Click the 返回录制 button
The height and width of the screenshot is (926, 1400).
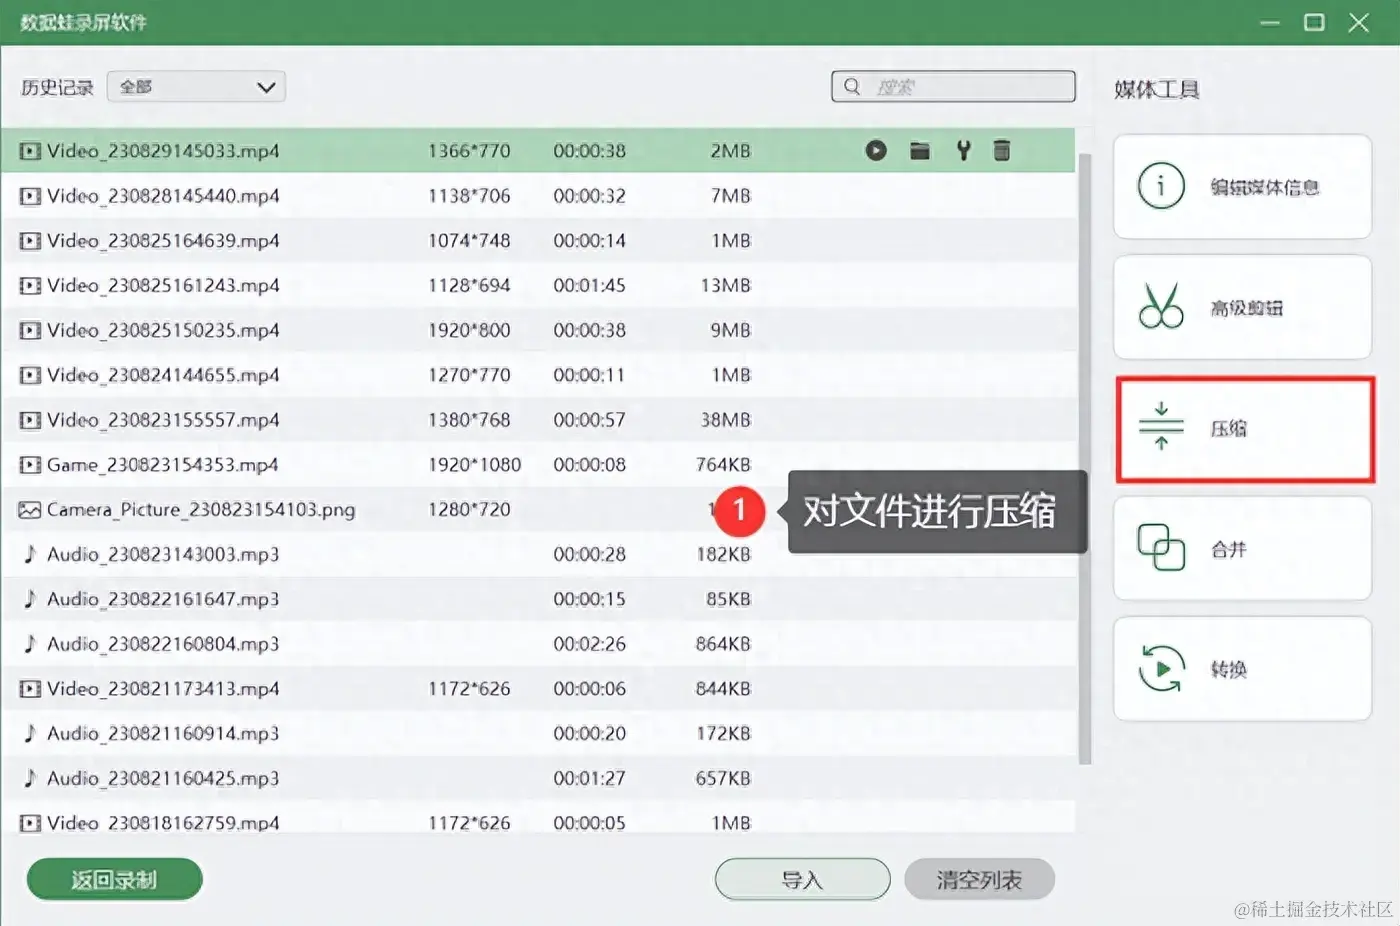point(114,880)
